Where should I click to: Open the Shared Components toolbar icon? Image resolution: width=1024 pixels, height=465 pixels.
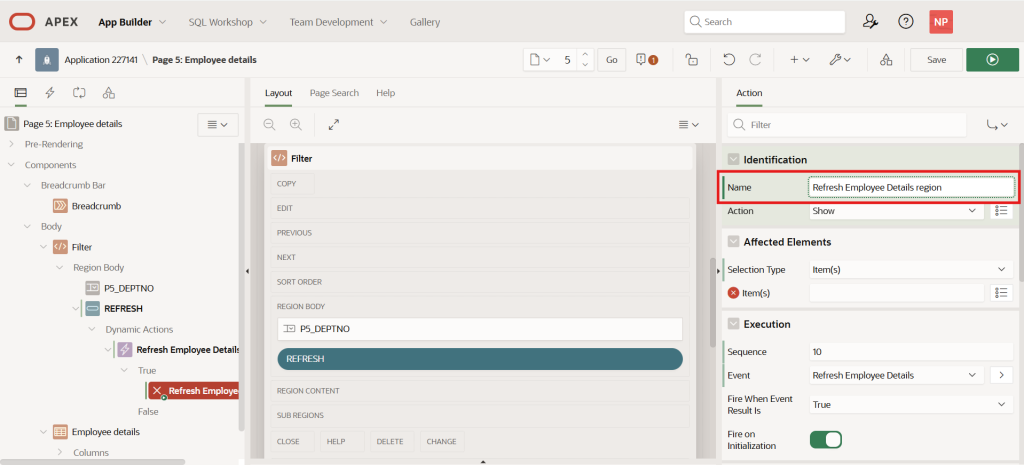[x=886, y=59]
